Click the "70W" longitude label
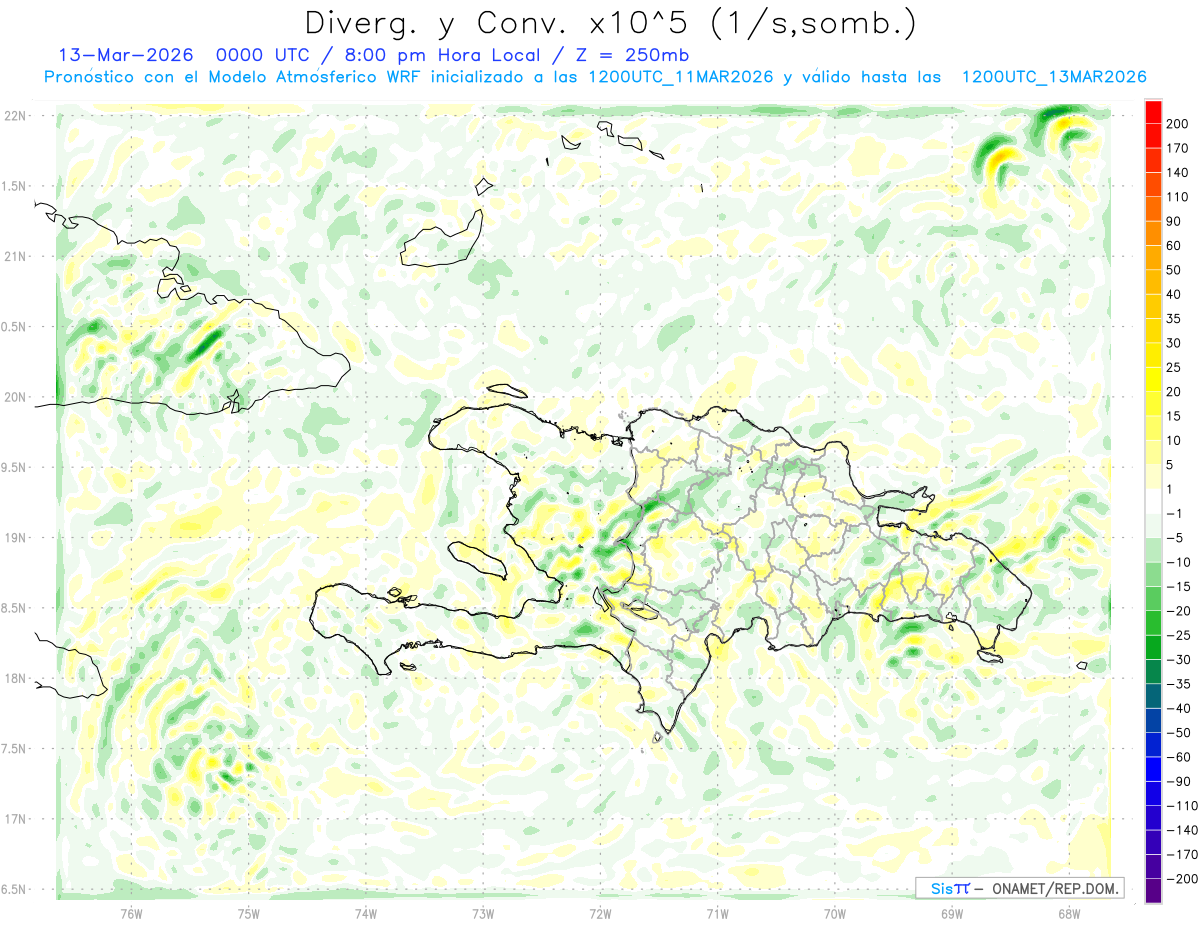Image resolution: width=1200 pixels, height=927 pixels. [x=834, y=913]
